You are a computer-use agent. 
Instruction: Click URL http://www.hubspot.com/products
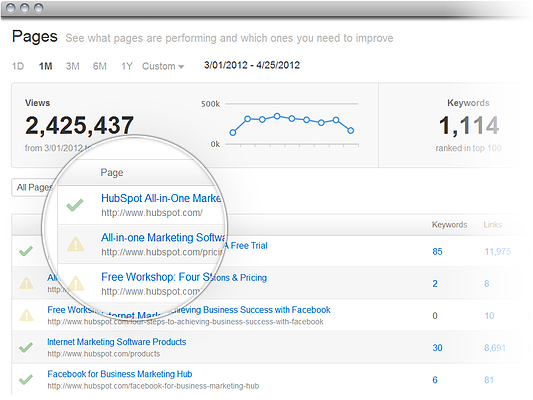[104, 354]
